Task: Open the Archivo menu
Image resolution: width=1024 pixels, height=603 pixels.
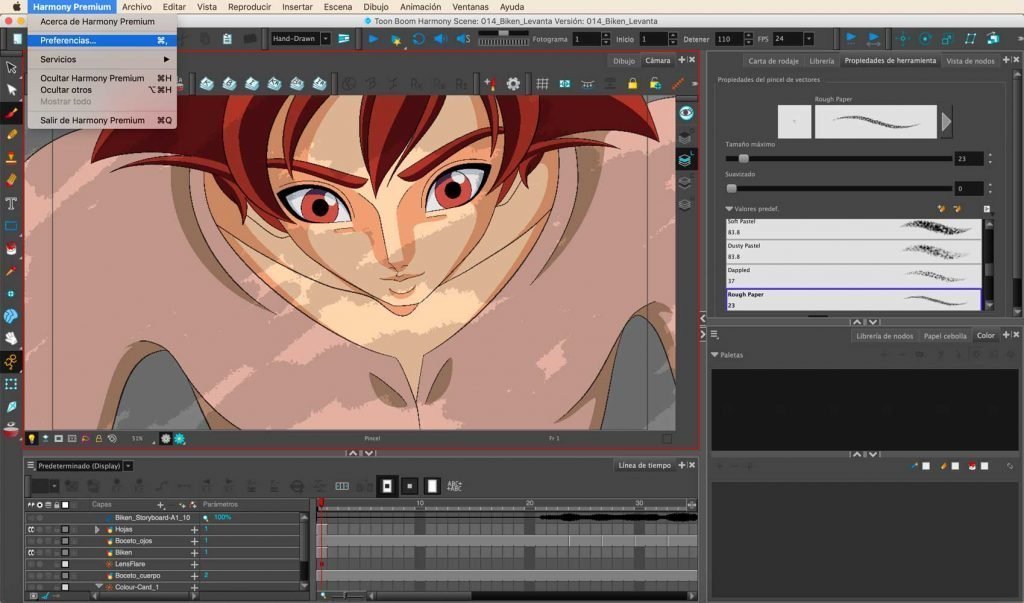Action: [x=136, y=7]
